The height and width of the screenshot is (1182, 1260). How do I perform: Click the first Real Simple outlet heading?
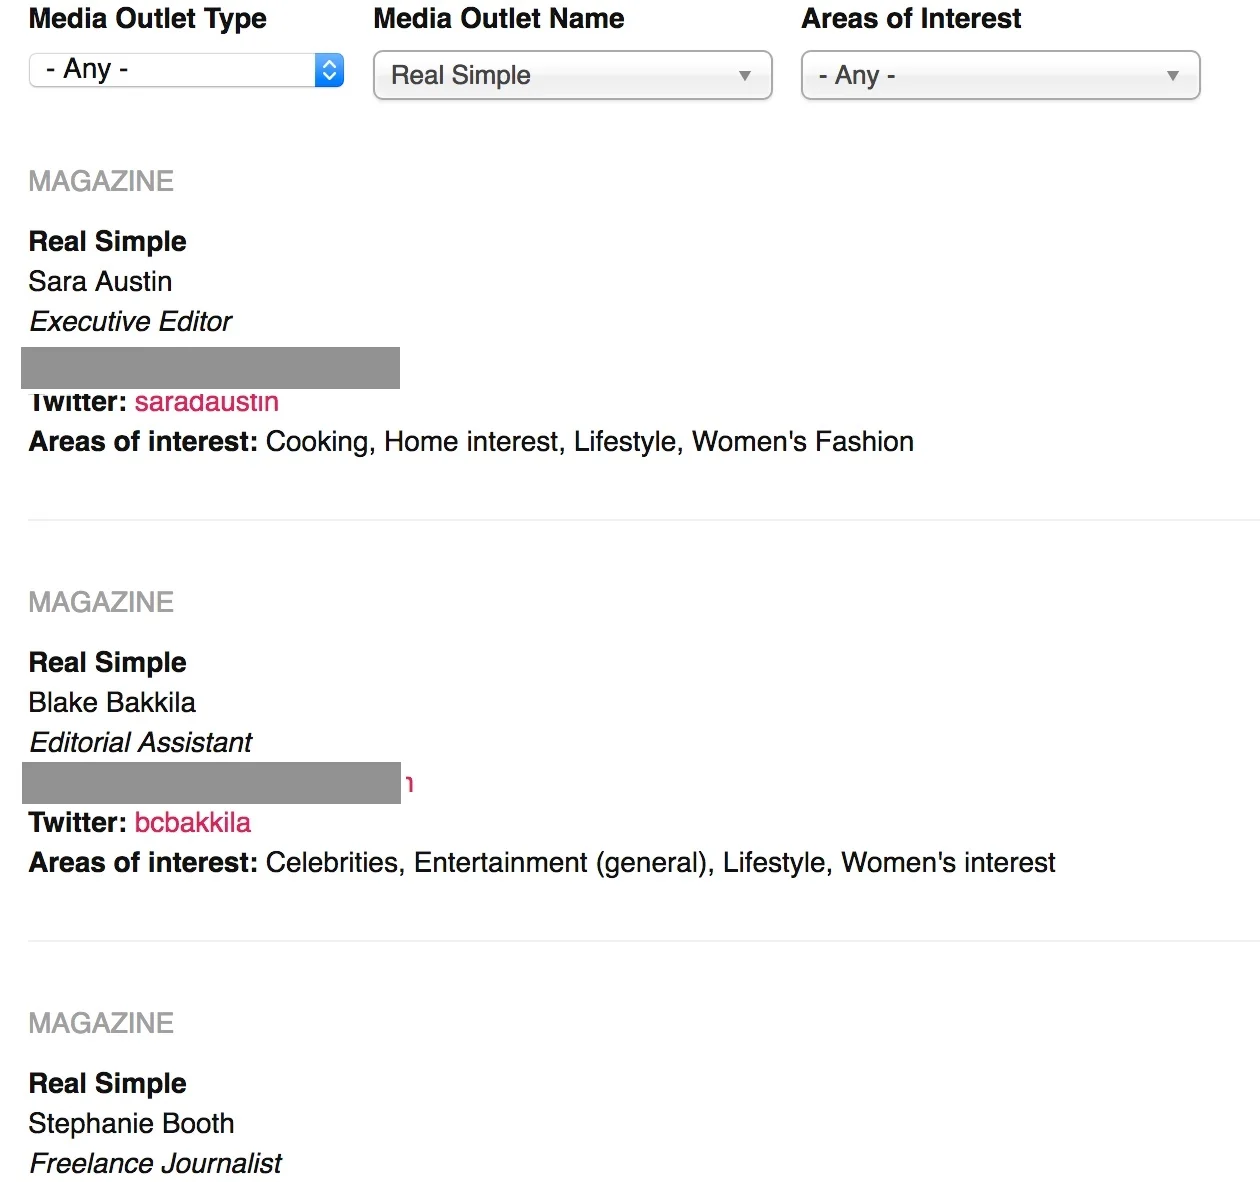coord(107,242)
